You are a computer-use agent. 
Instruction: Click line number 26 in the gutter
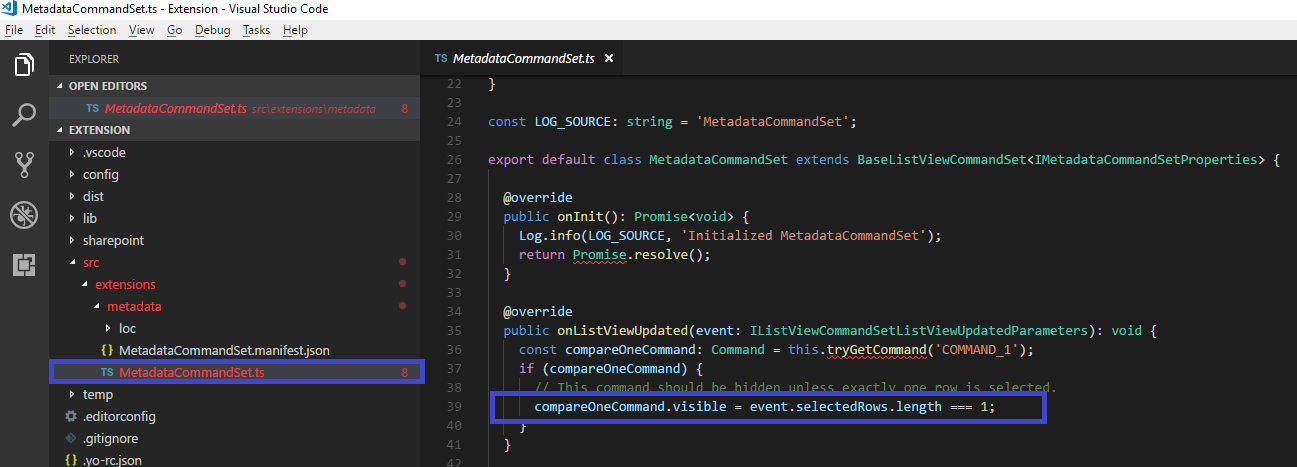pos(454,160)
